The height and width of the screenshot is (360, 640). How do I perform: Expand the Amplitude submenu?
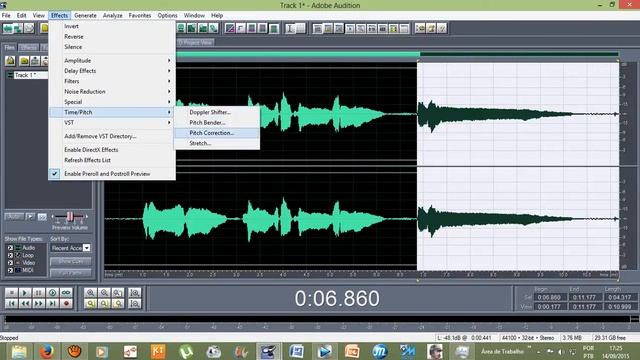point(112,60)
